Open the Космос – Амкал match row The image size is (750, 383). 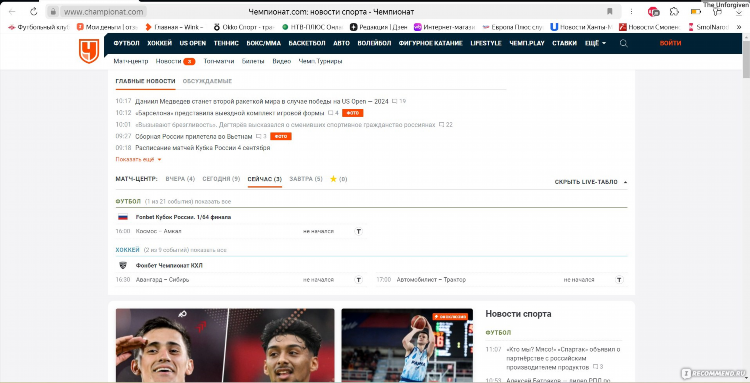click(241, 231)
